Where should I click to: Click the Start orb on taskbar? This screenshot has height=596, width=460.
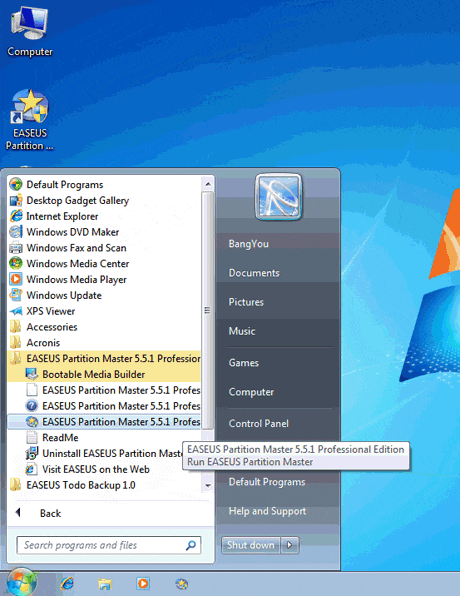pos(22,582)
